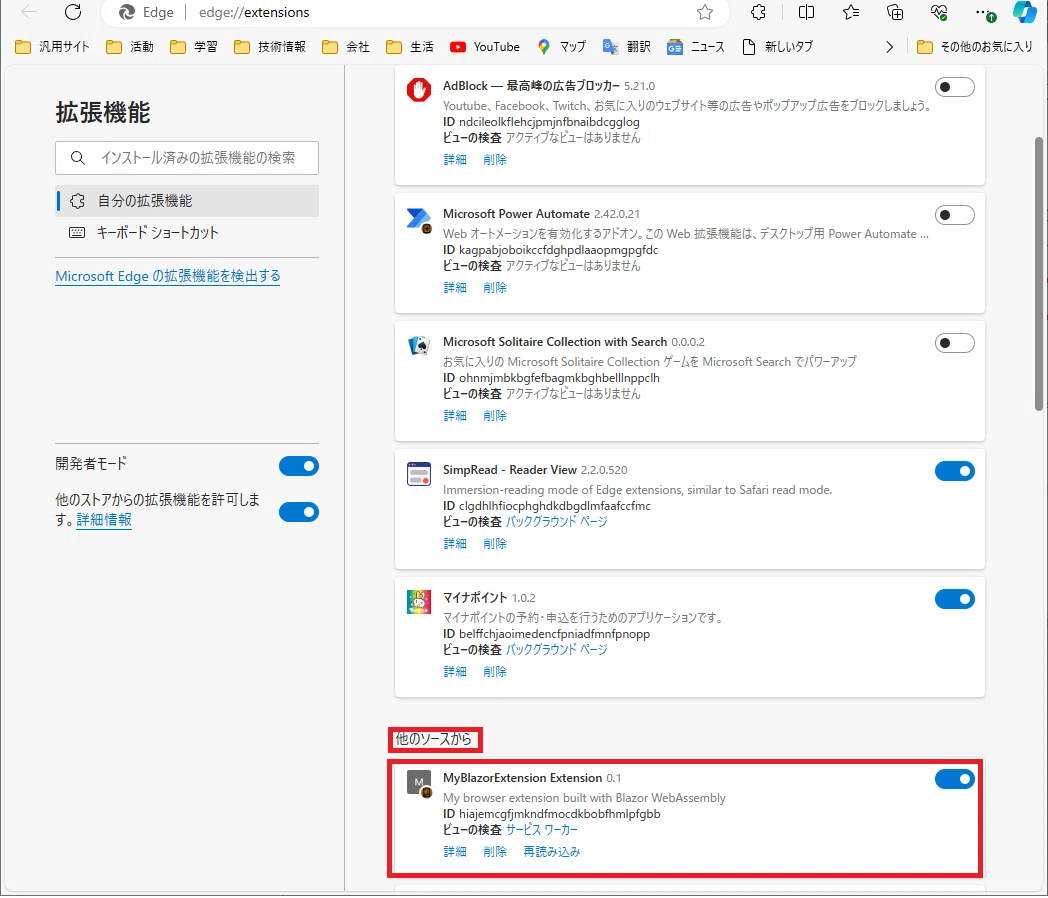This screenshot has height=898, width=1048.
Task: Disable the マイナポイント extension toggle
Action: click(954, 599)
